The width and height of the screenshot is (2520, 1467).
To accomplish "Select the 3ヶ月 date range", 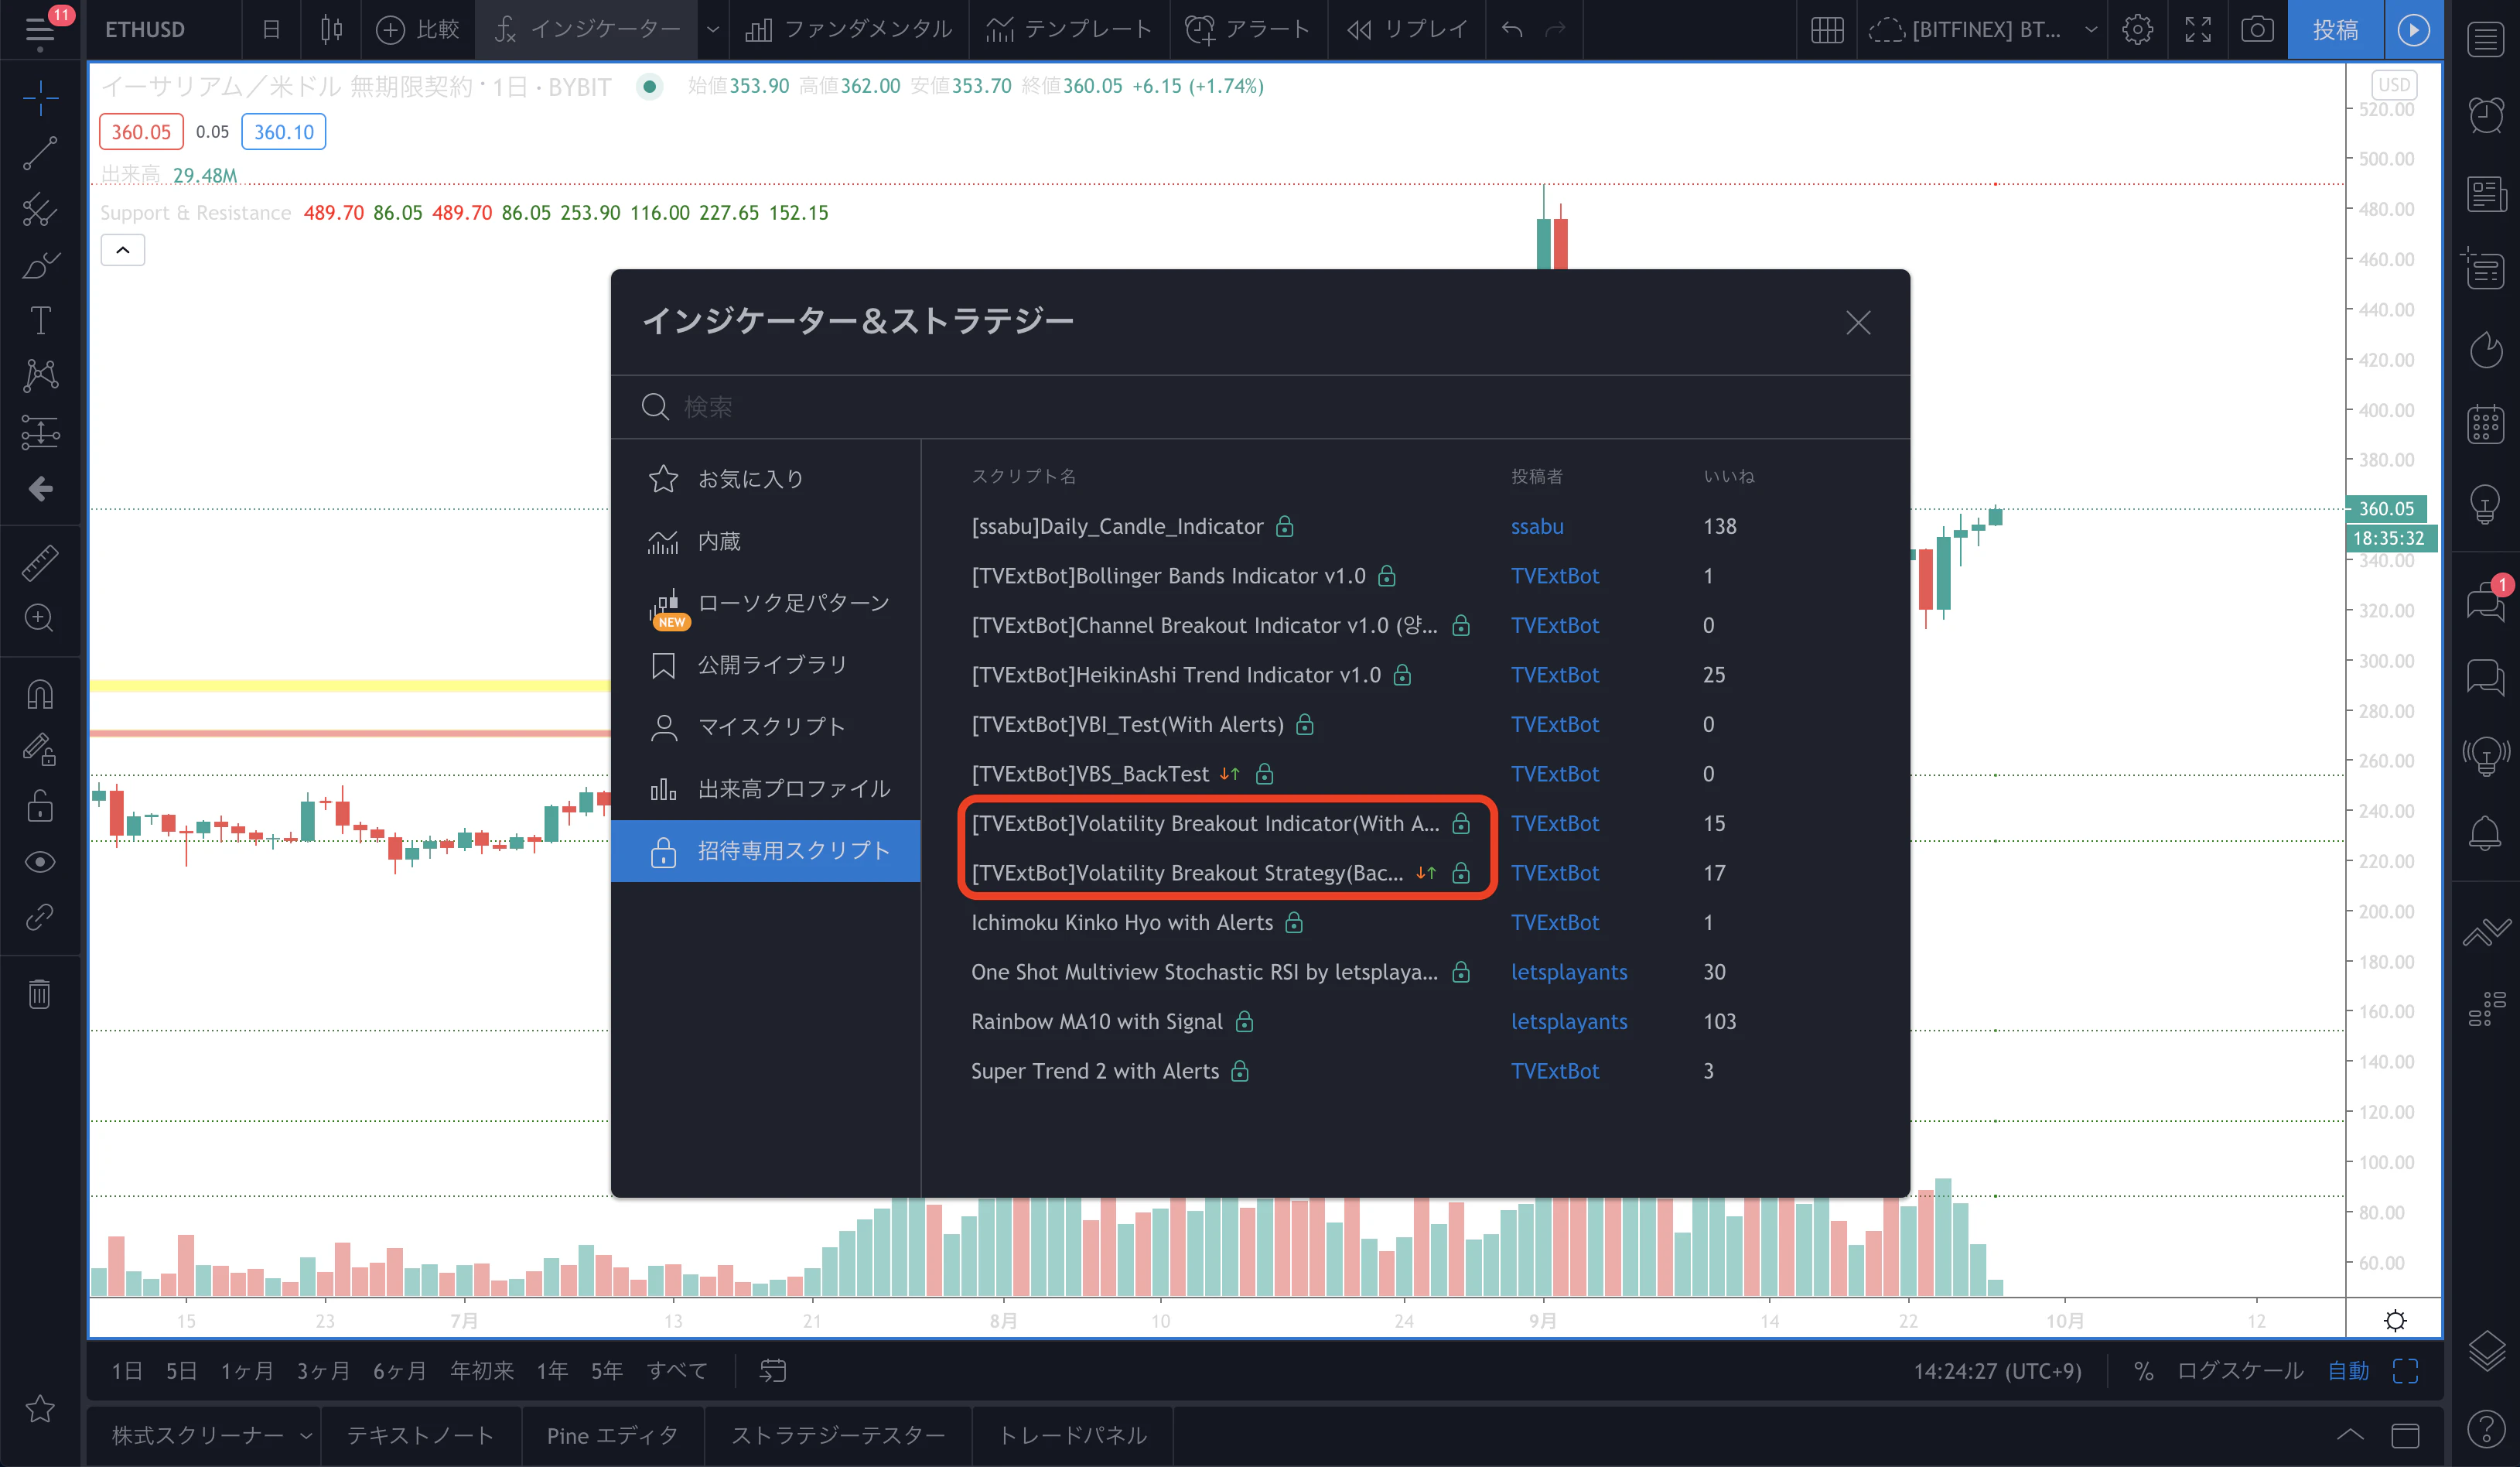I will pos(323,1370).
